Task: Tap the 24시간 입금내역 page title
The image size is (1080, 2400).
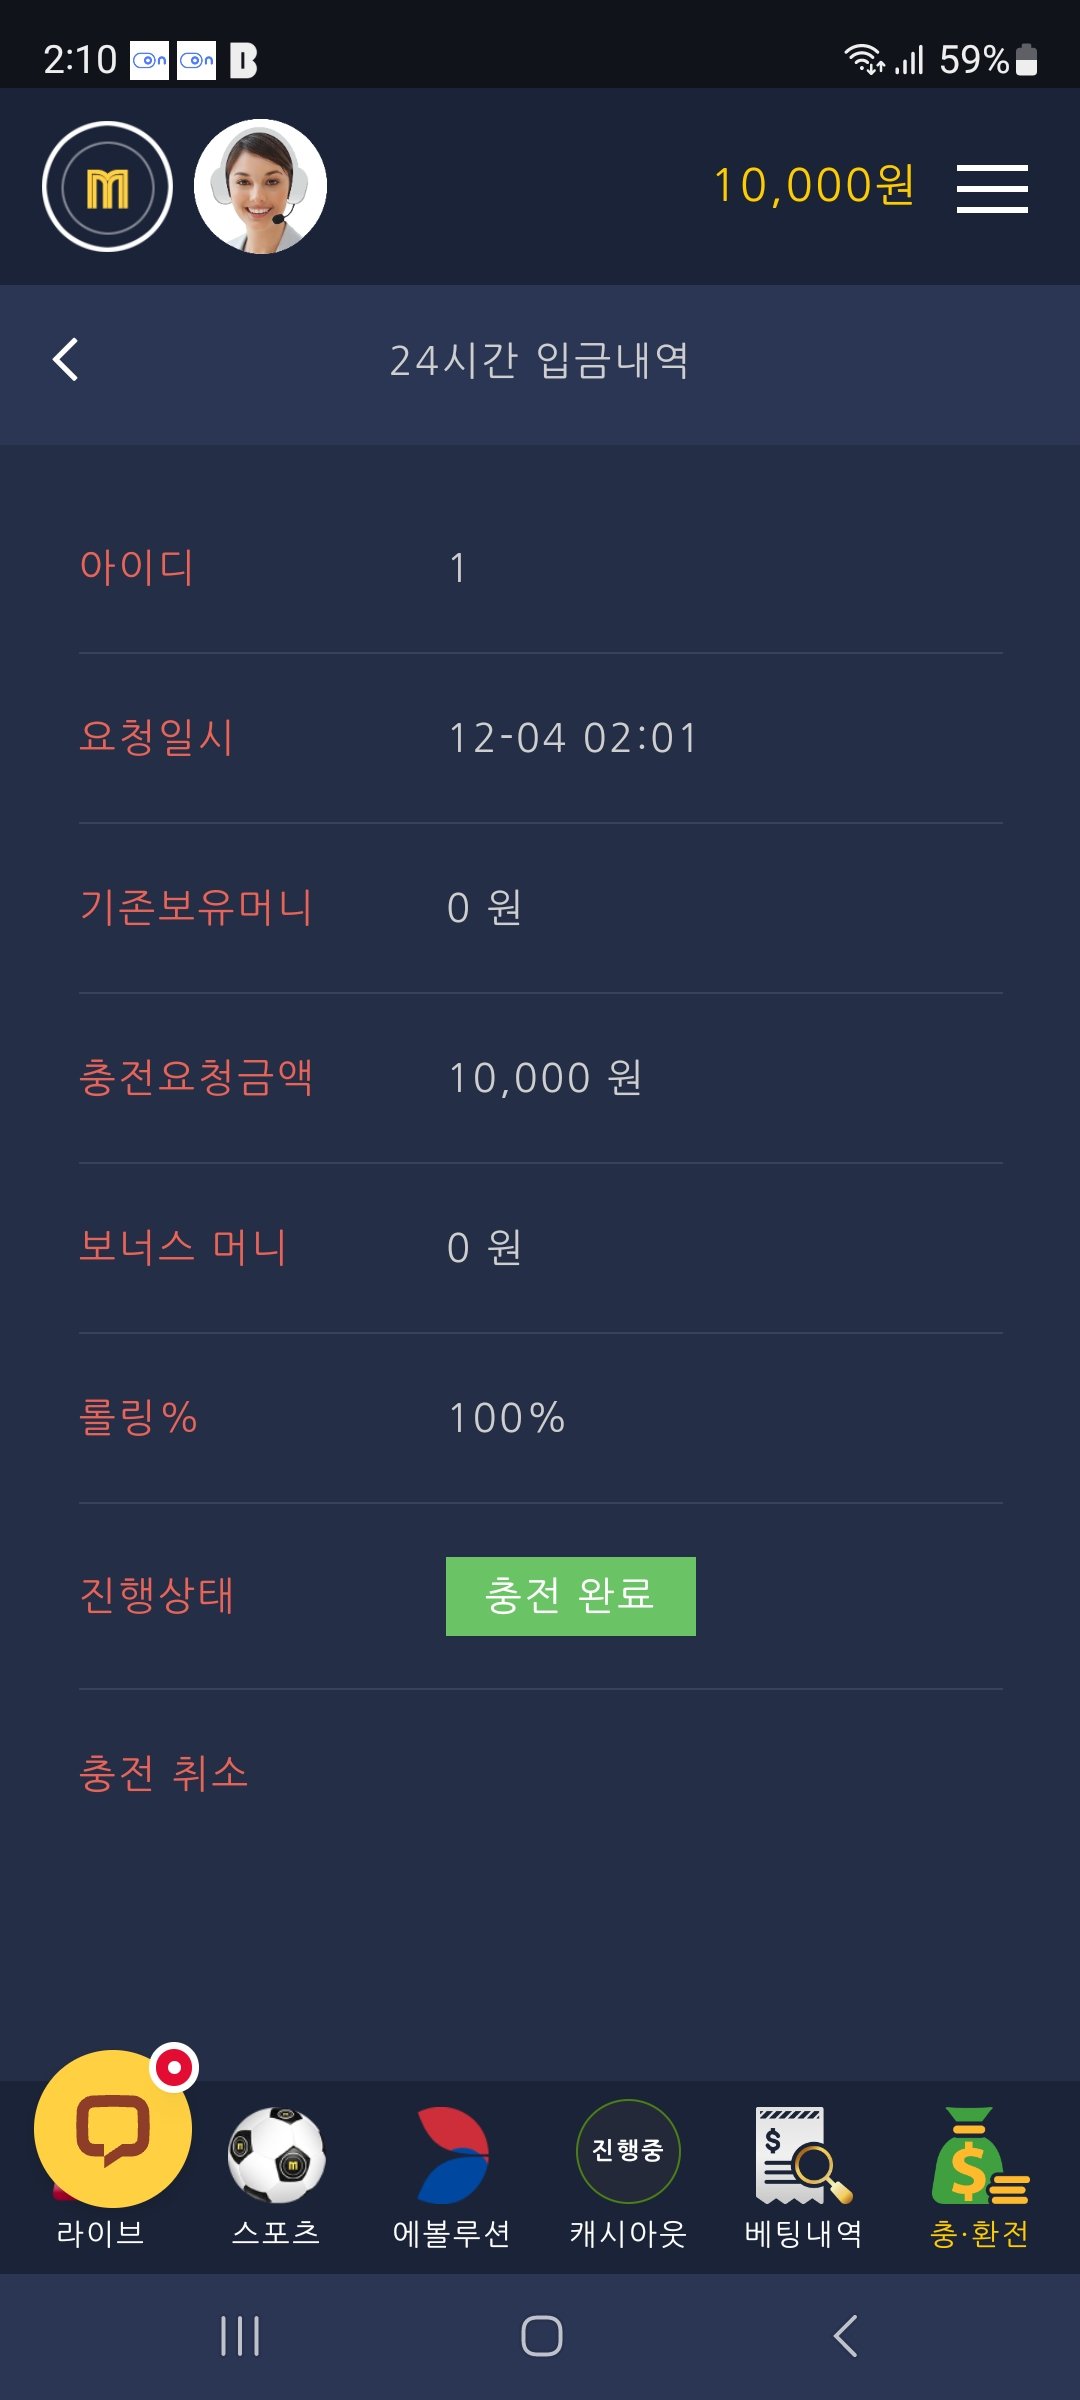Action: [x=539, y=361]
